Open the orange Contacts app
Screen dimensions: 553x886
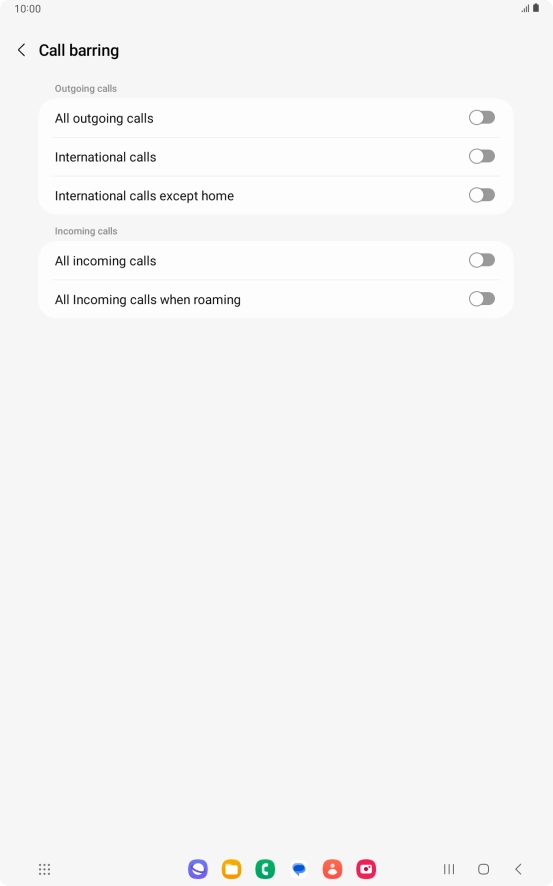[x=332, y=869]
